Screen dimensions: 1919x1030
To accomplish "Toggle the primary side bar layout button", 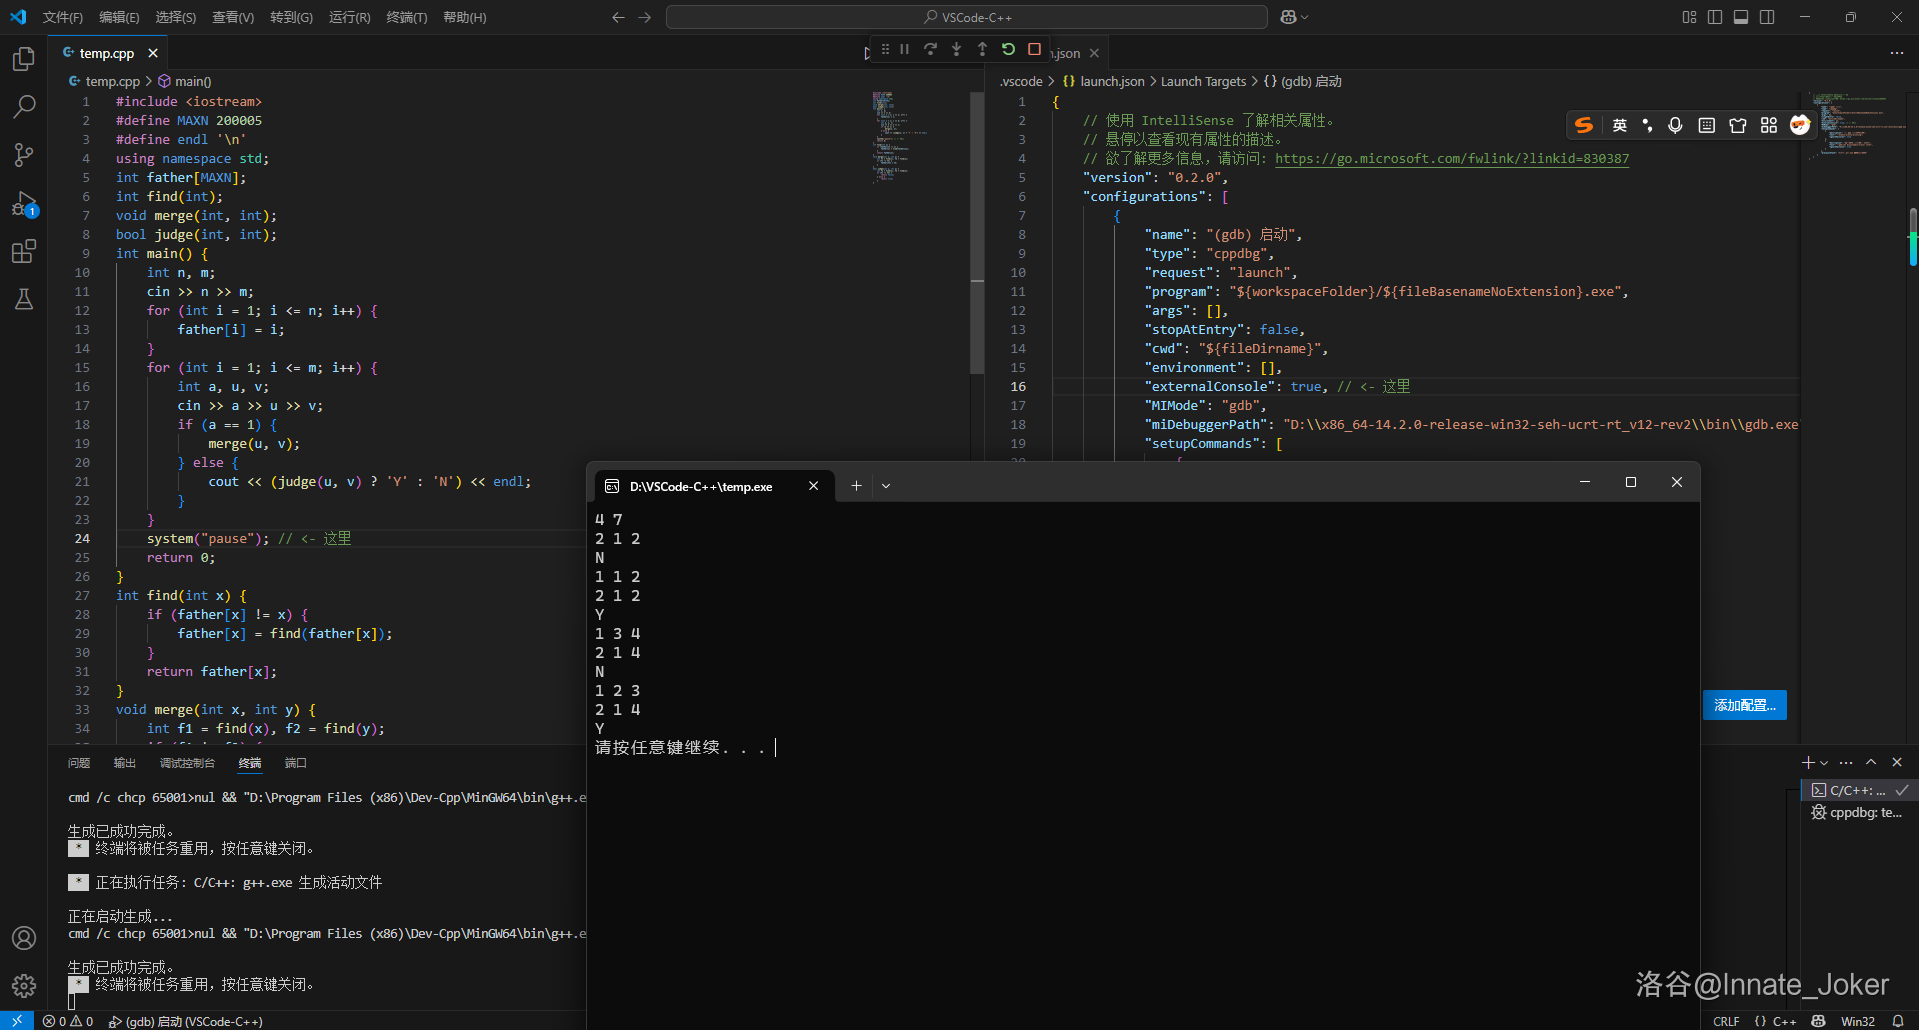I will [1715, 17].
